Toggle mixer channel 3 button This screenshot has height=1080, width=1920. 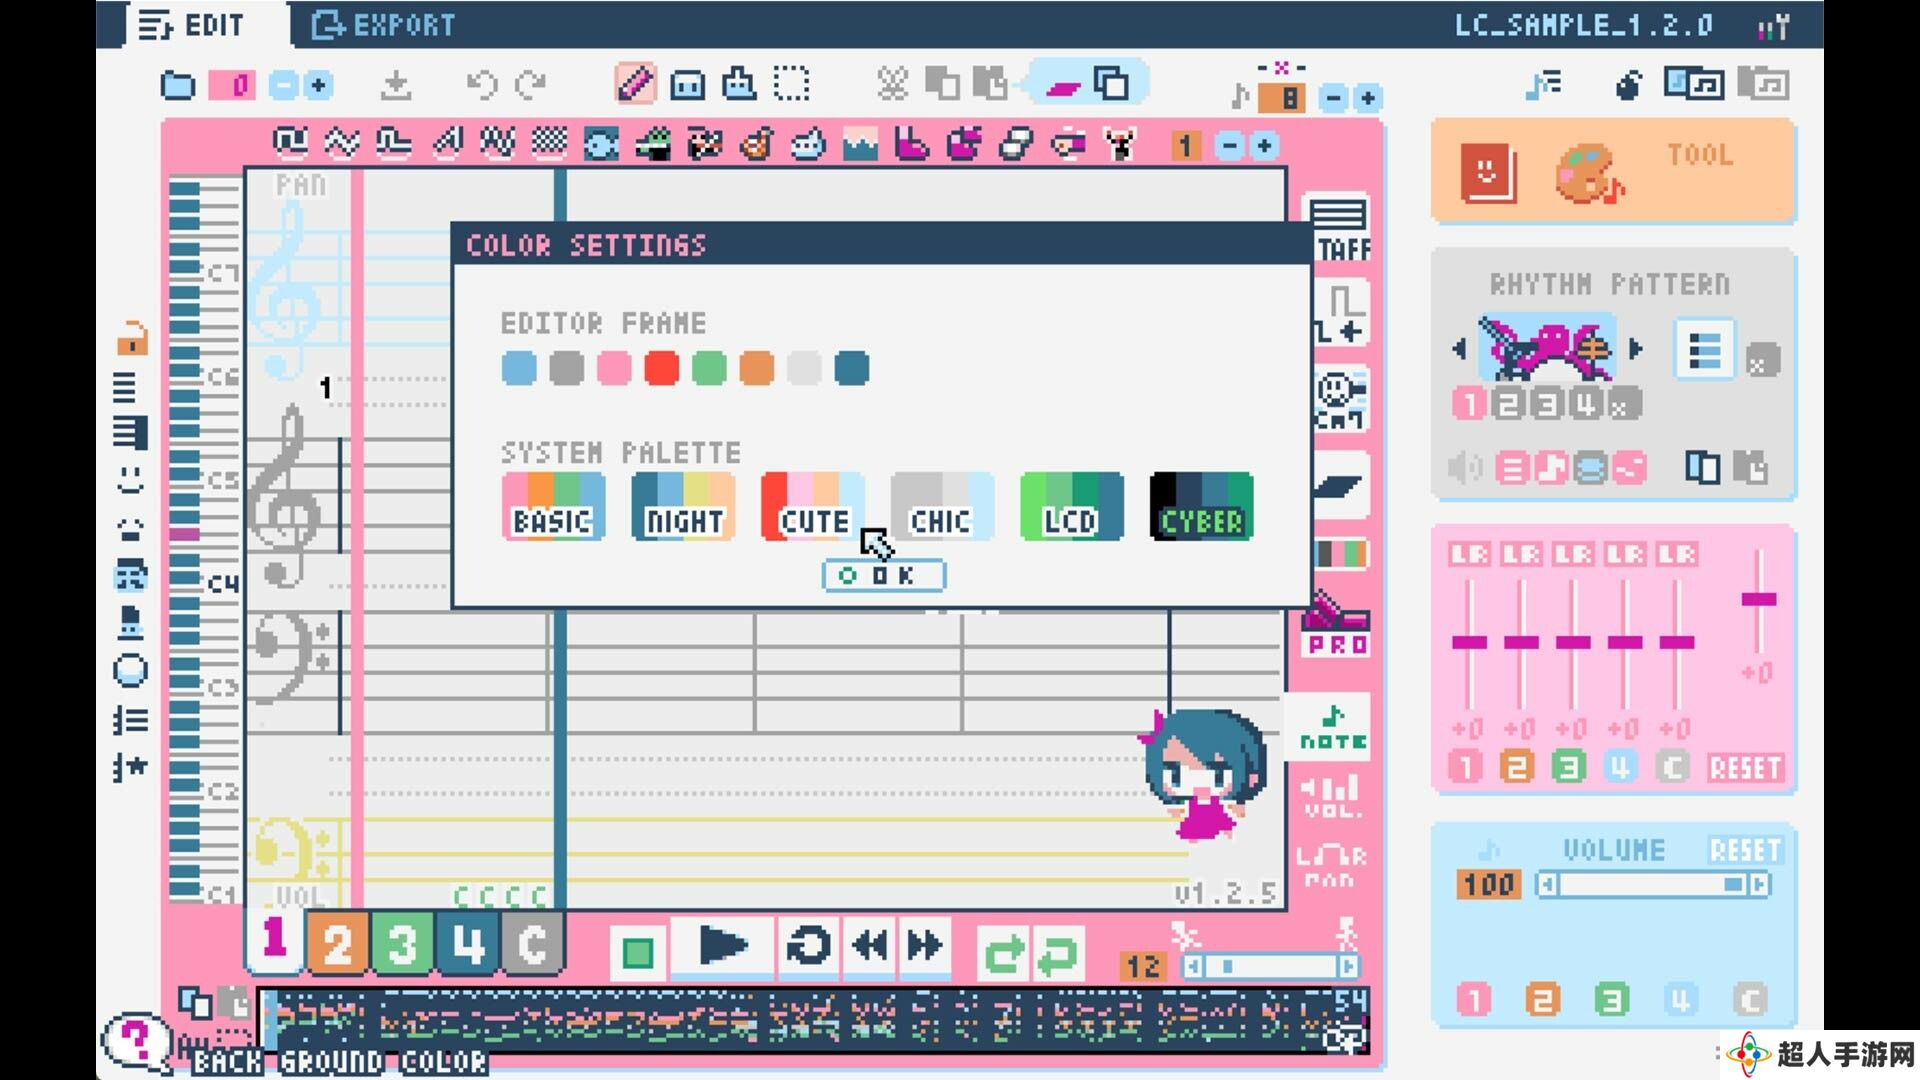tap(1569, 768)
